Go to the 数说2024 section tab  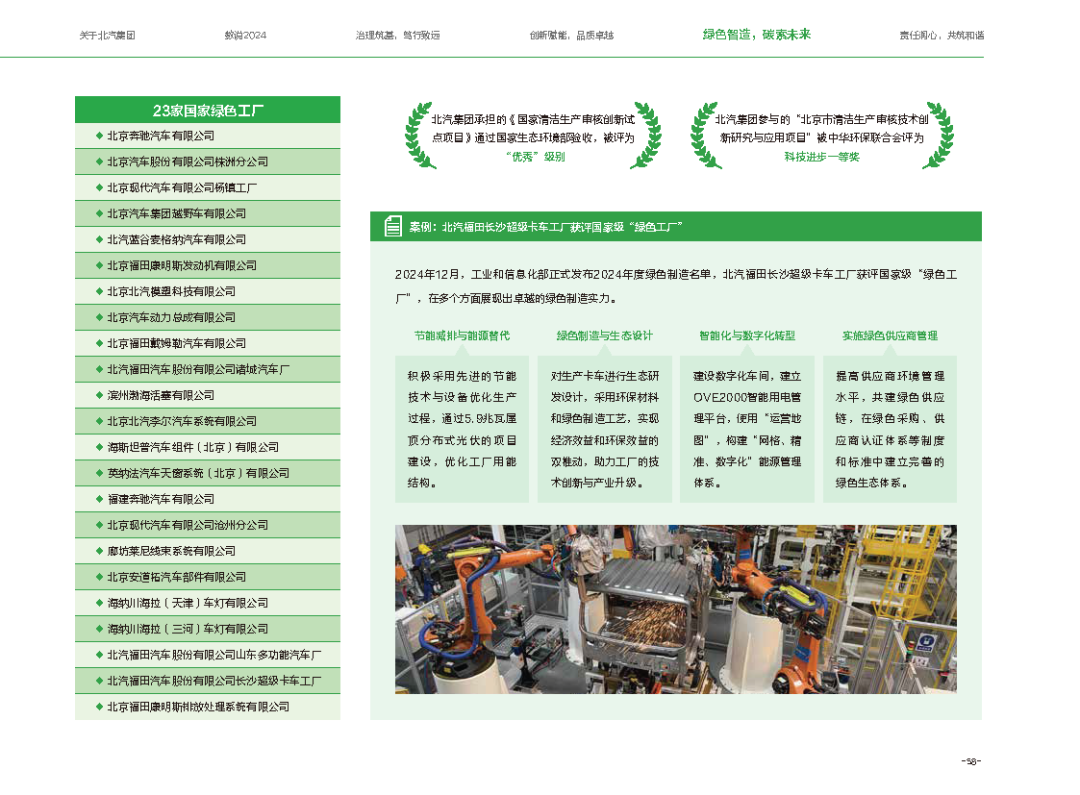pos(245,35)
